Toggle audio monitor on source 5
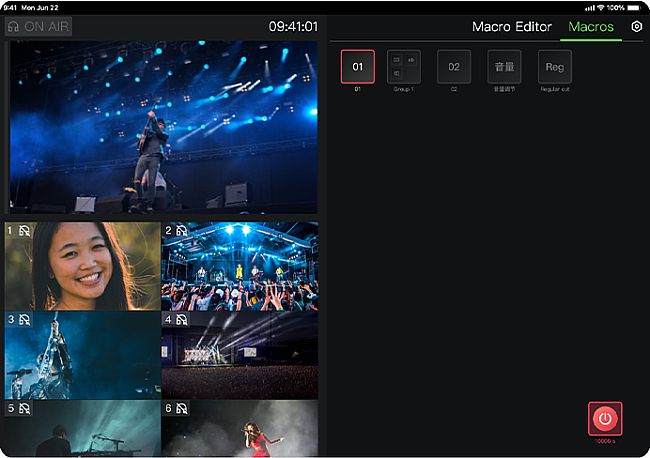The image size is (650, 458). click(x=24, y=409)
